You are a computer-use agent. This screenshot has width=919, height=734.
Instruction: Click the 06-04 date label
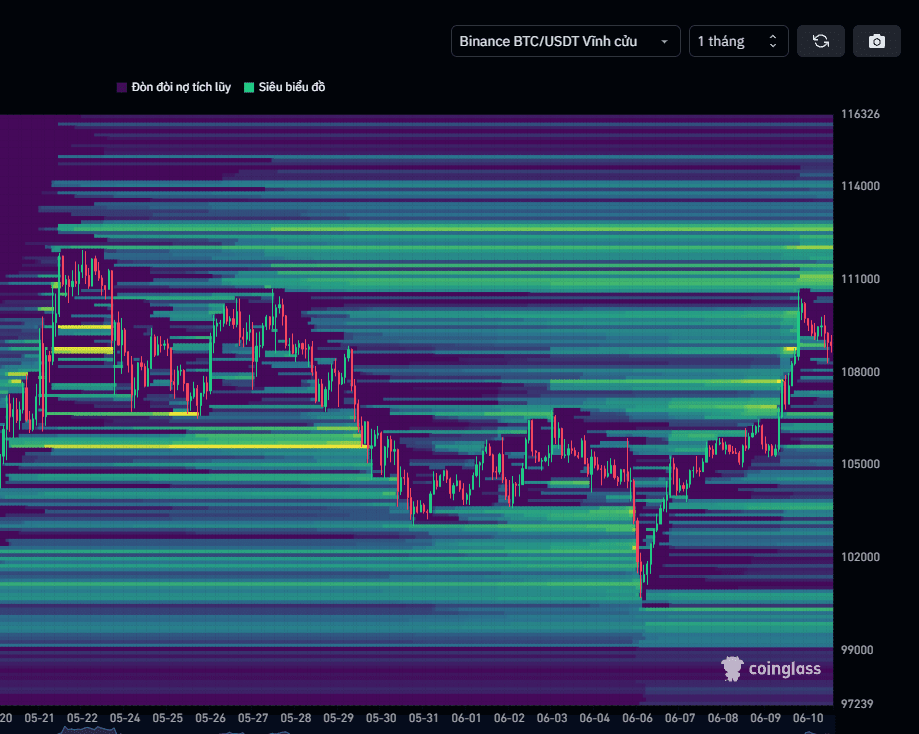click(595, 718)
